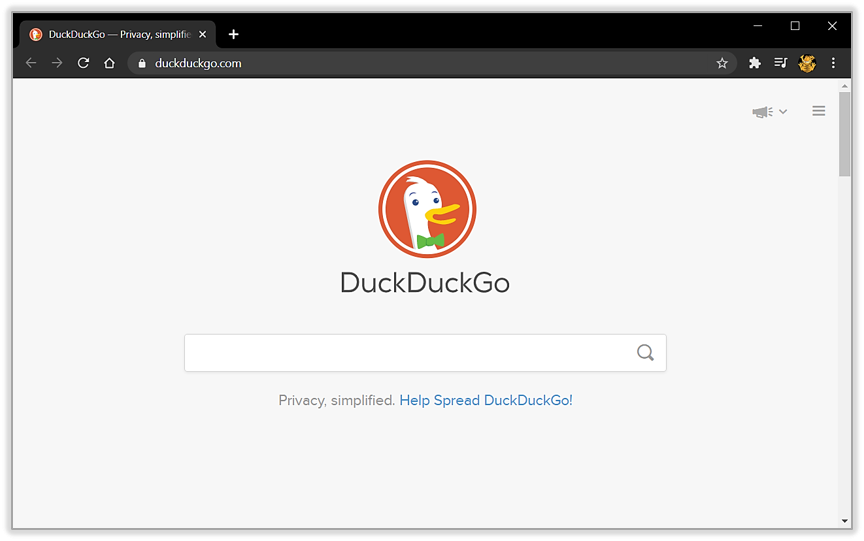Click the scrollbar up arrow
The image size is (864, 541).
(x=844, y=86)
